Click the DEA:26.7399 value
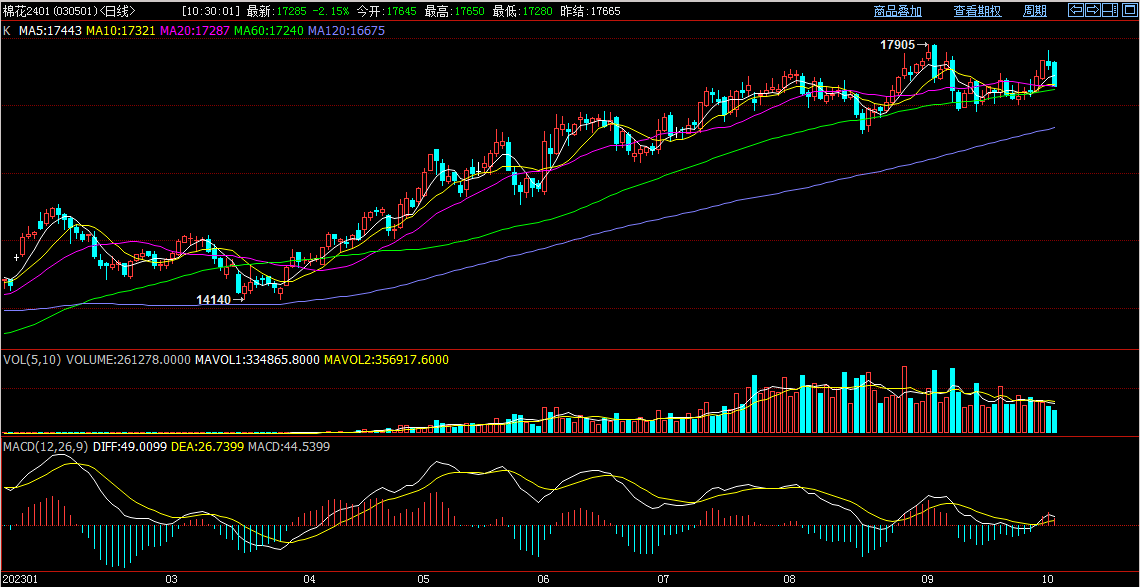 coord(207,446)
